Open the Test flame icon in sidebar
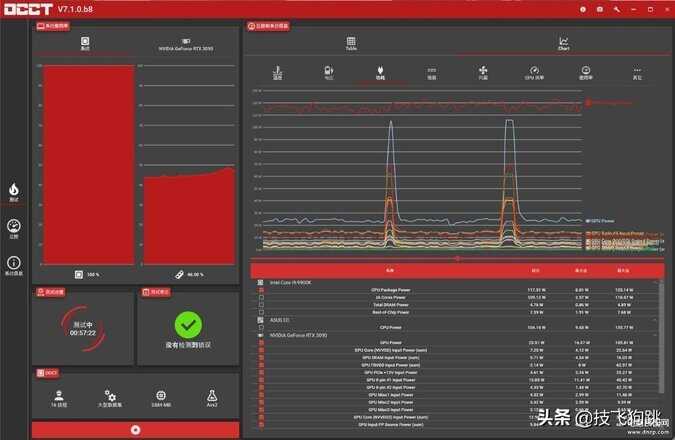 click(x=14, y=192)
